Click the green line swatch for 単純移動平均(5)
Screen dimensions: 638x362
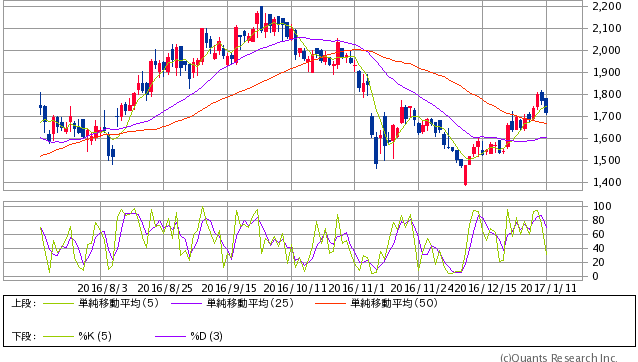coord(58,303)
